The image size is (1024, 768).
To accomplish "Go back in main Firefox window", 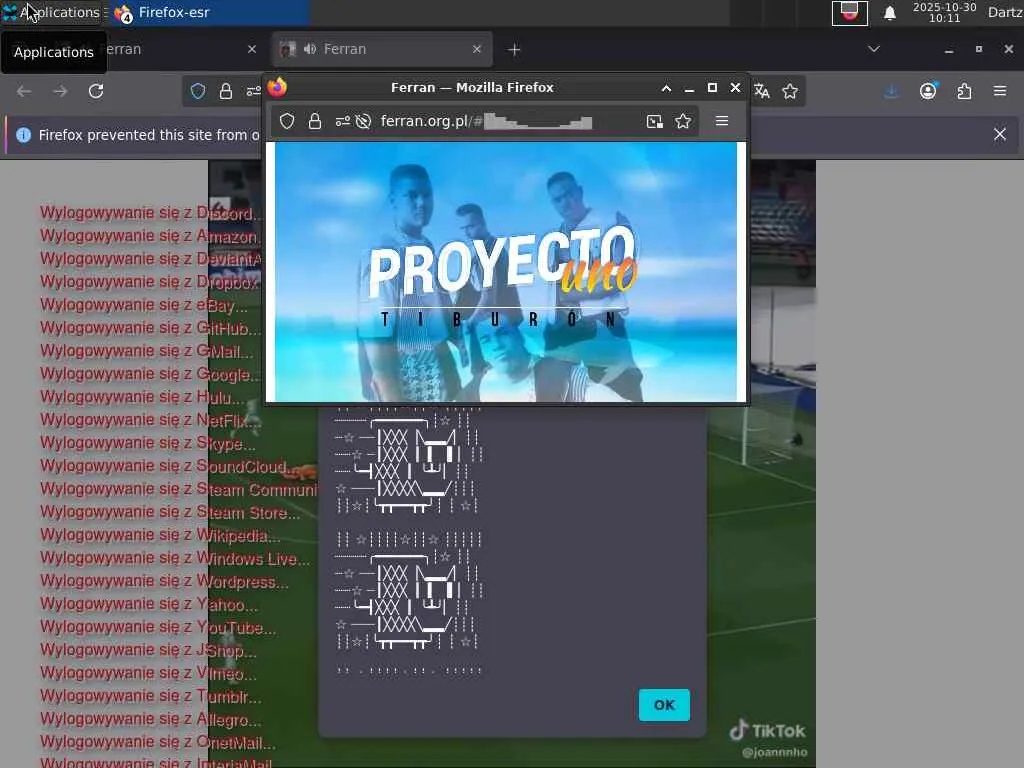I will [24, 91].
